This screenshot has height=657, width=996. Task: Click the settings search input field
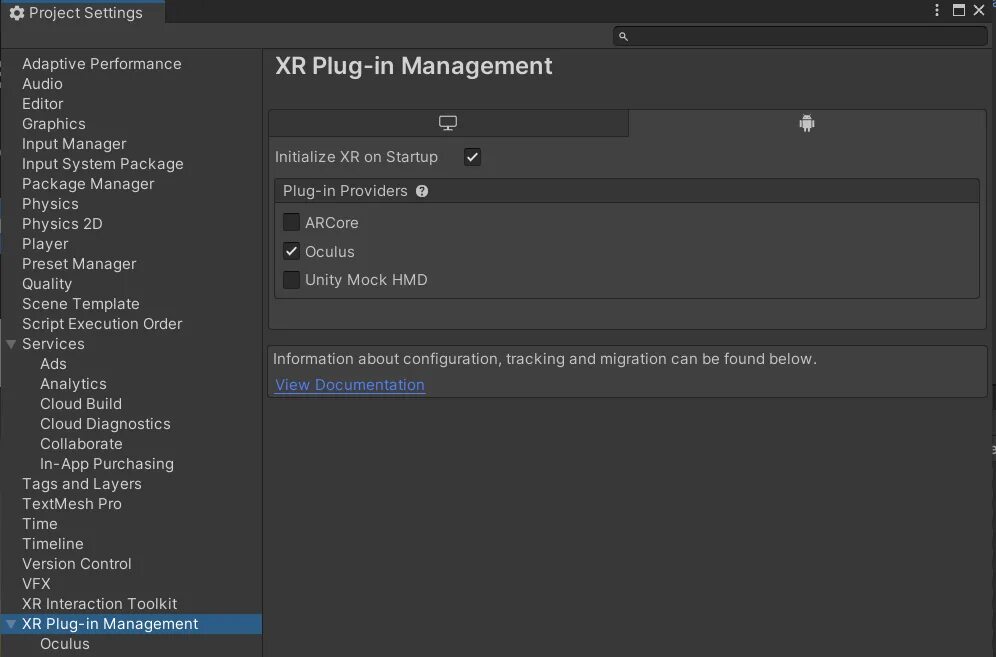[806, 36]
